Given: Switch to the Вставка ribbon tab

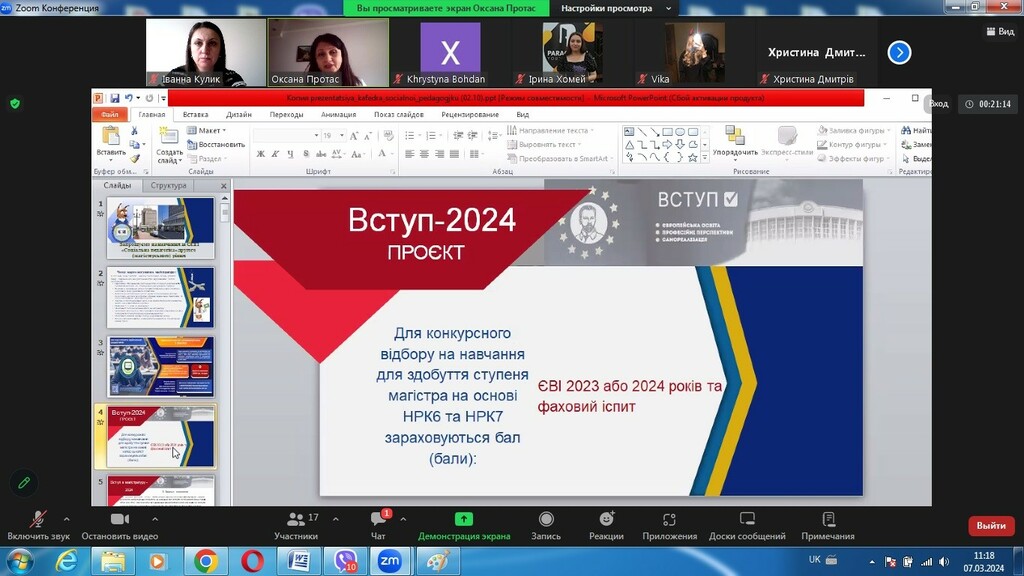Looking at the screenshot, I should click(196, 114).
